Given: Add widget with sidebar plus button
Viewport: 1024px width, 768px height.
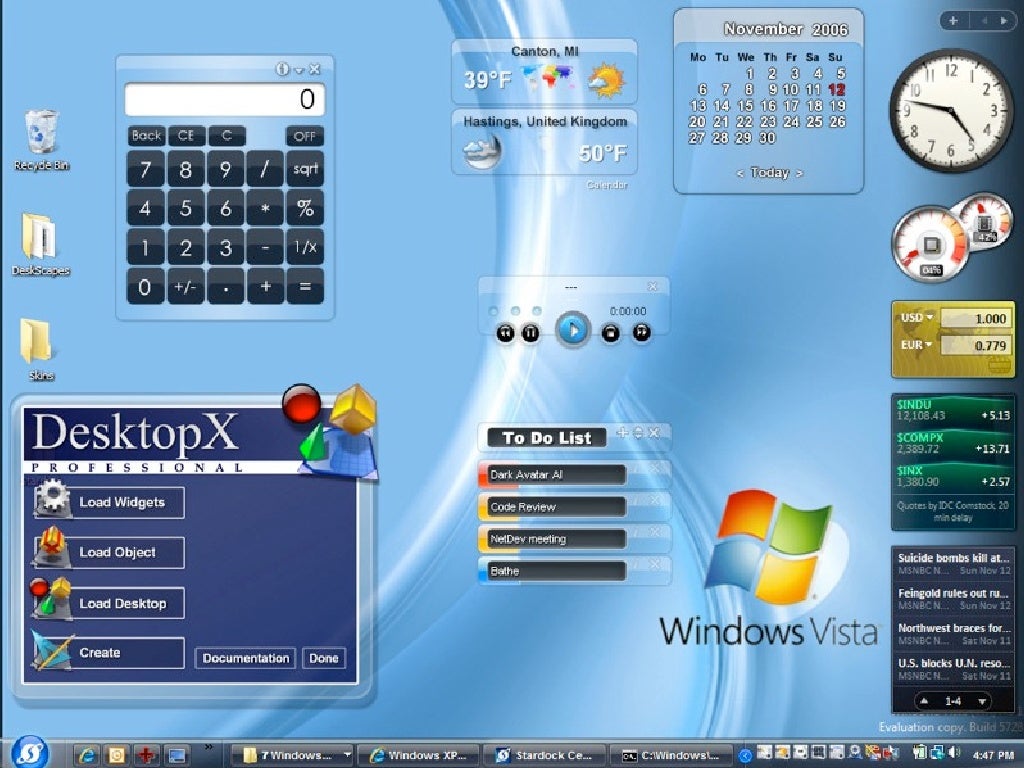Looking at the screenshot, I should click(x=953, y=20).
